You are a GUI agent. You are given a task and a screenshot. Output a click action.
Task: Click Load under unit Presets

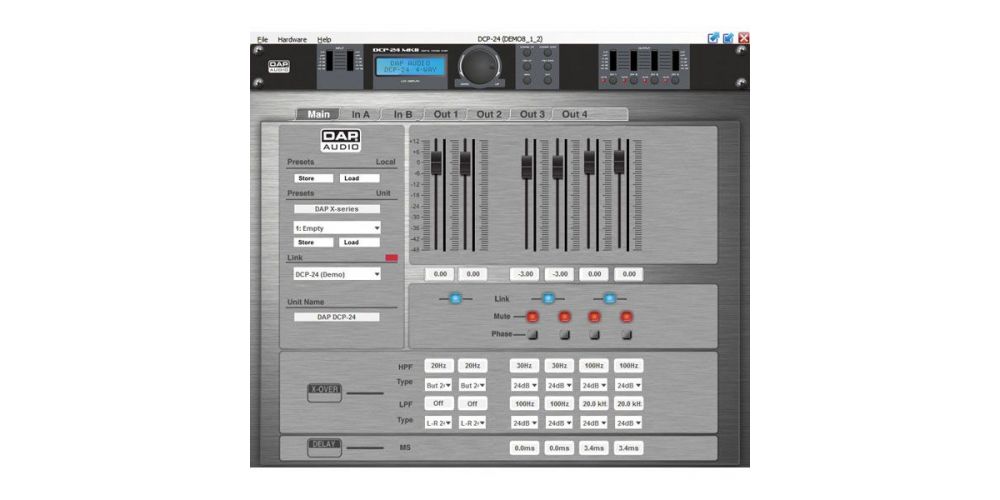click(x=360, y=242)
